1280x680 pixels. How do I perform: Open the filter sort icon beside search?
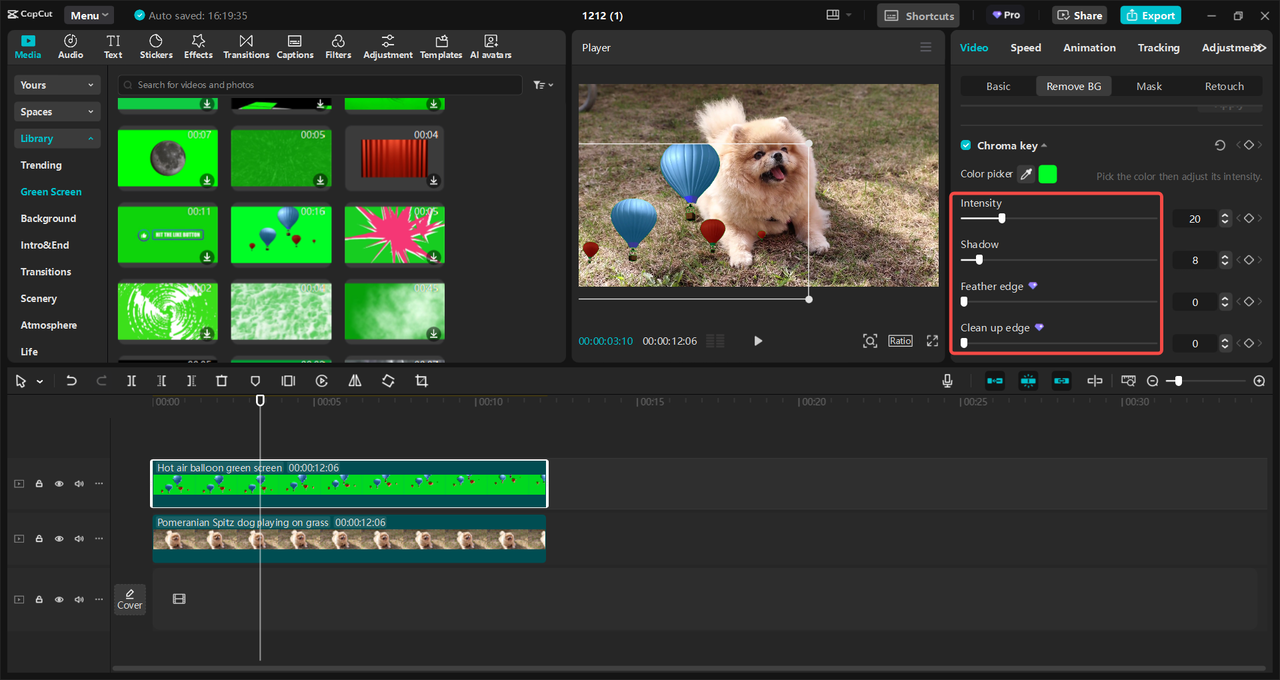click(x=543, y=85)
